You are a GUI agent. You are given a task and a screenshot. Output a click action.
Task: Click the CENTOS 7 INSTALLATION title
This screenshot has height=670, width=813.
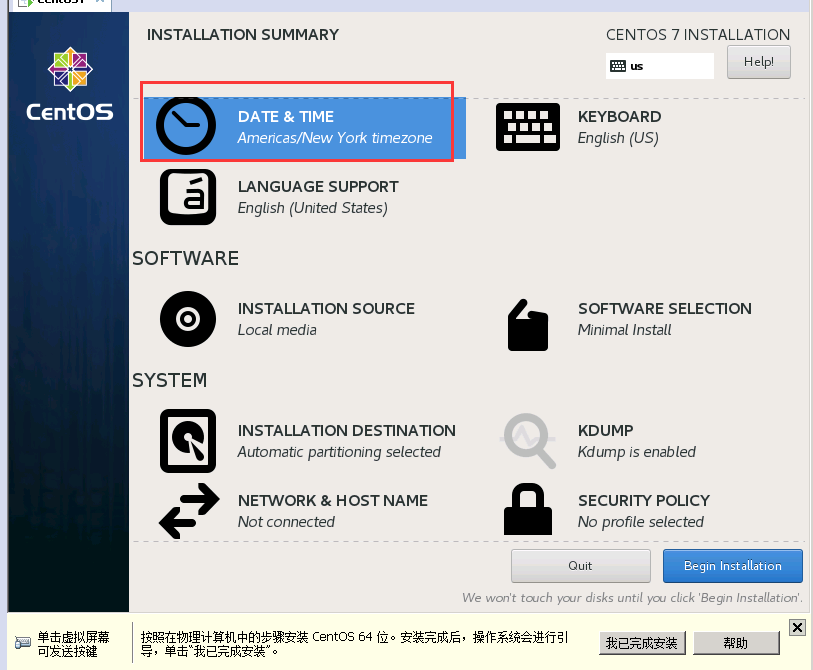click(x=698, y=35)
